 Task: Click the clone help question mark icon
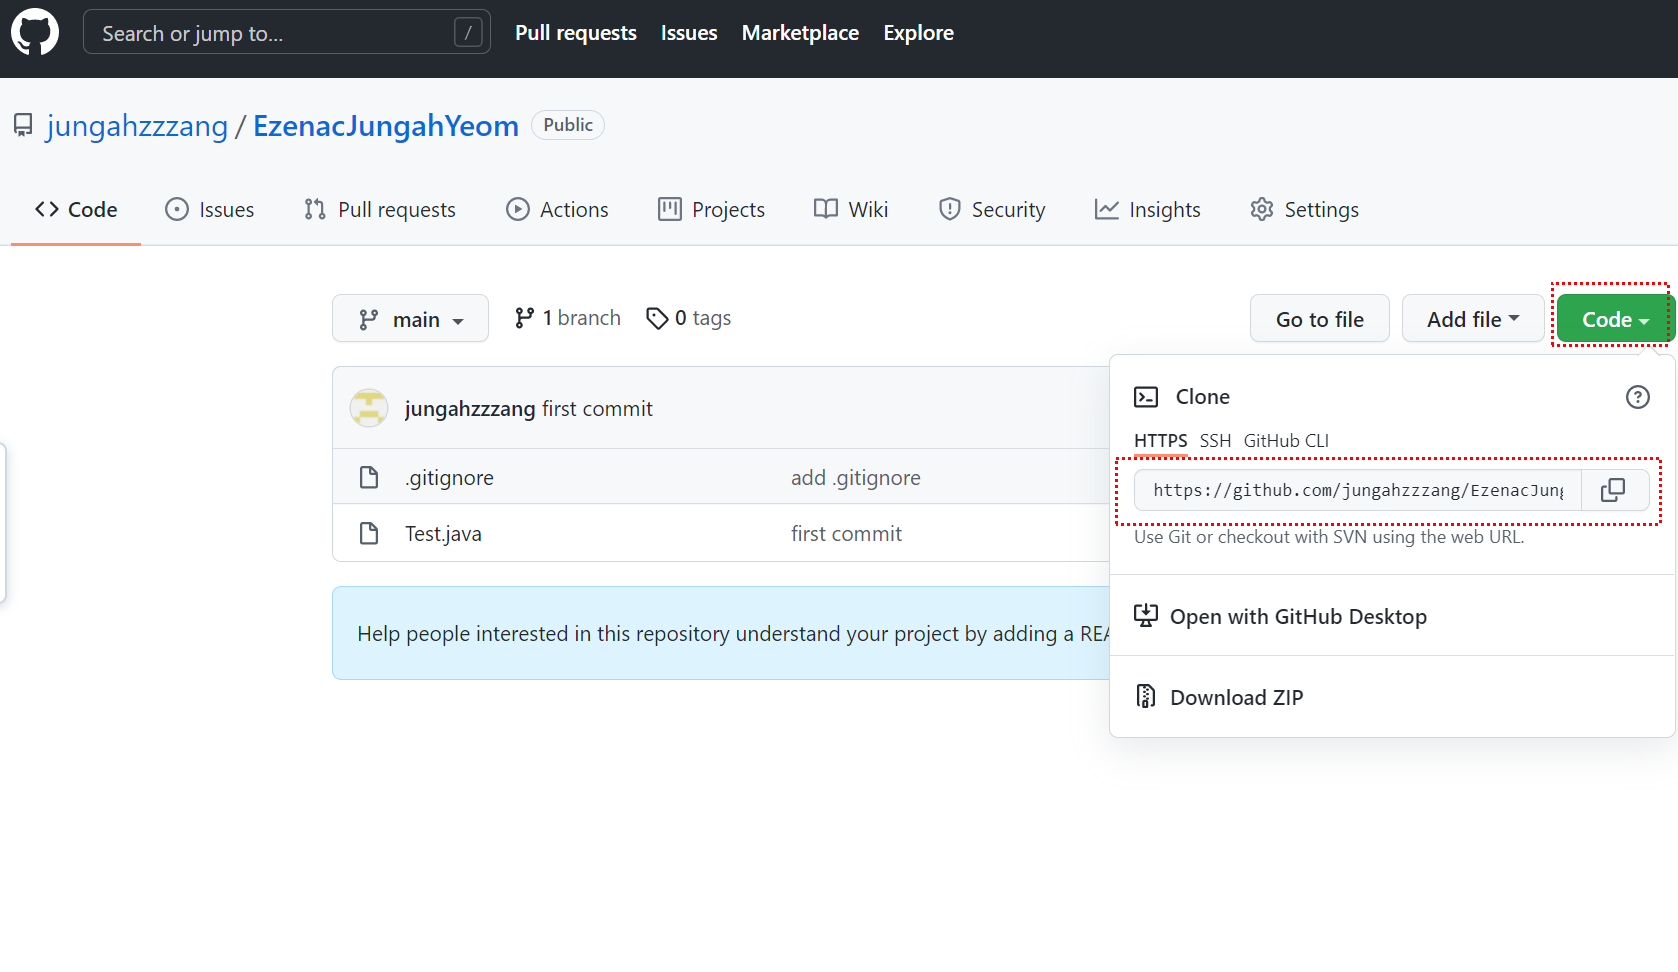(1638, 397)
